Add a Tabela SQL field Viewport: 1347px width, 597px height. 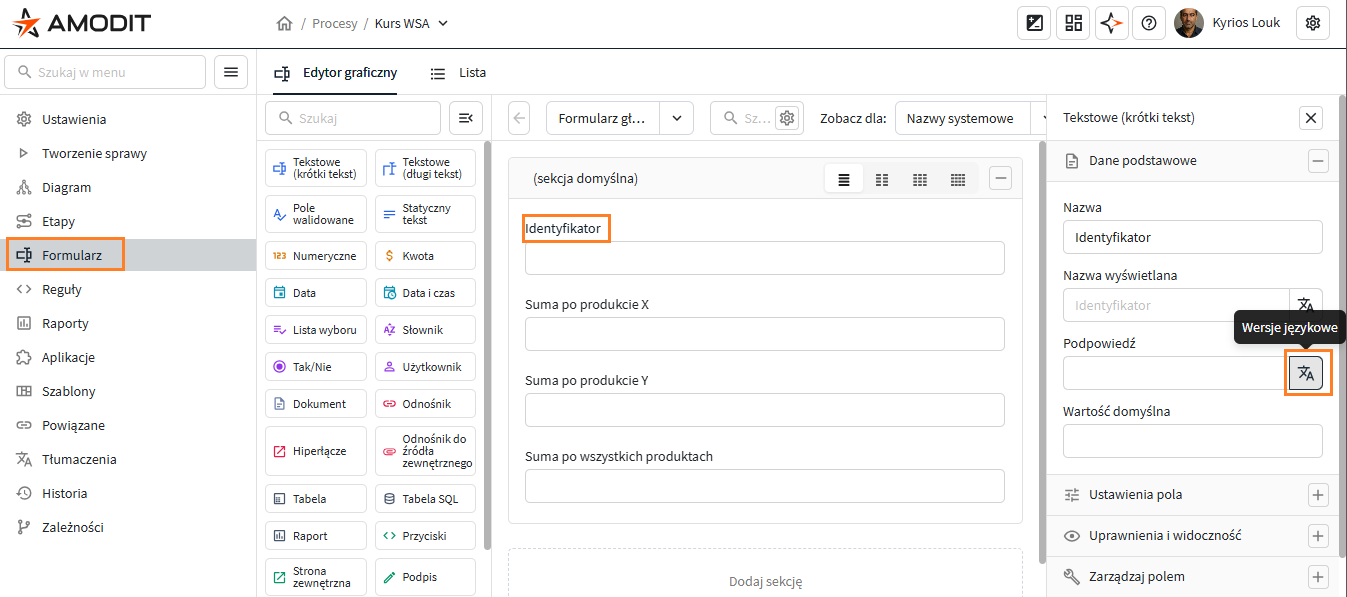(x=425, y=499)
